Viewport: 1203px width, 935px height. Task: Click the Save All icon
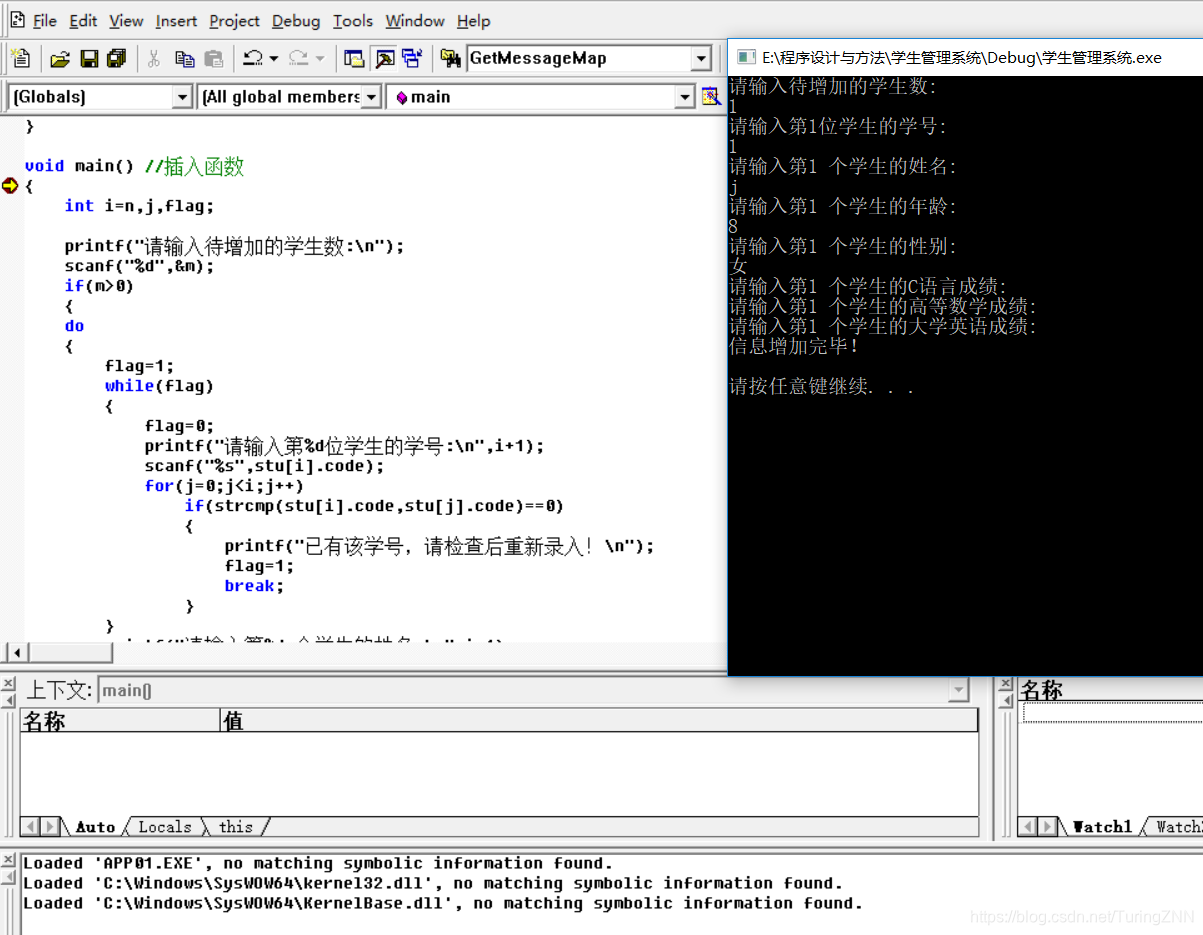(117, 58)
